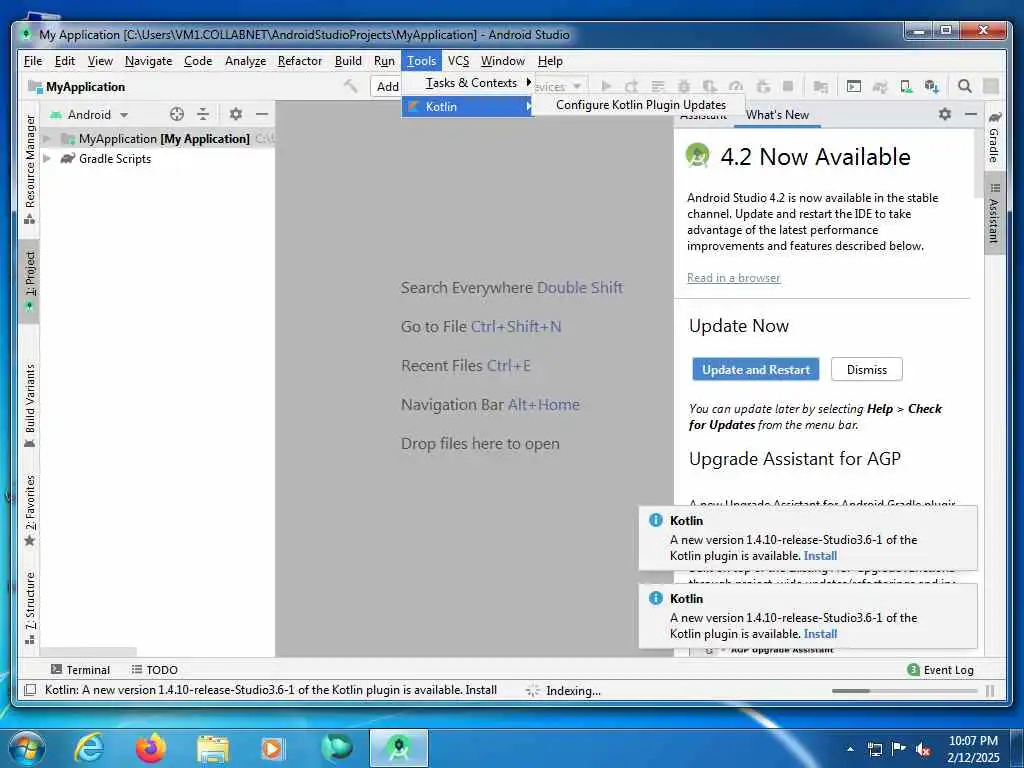Open Windows Explorer from the taskbar
Screen dimensions: 1024x768
coord(213,748)
